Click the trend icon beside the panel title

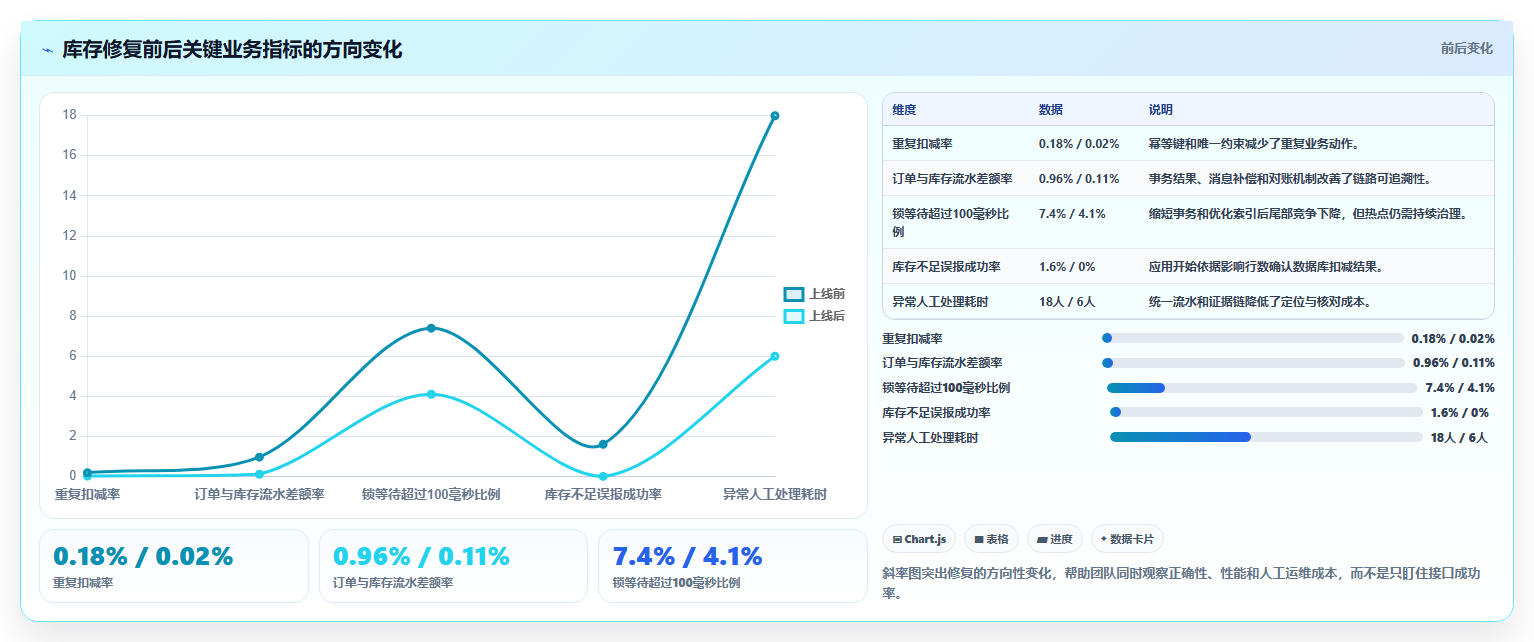47,50
